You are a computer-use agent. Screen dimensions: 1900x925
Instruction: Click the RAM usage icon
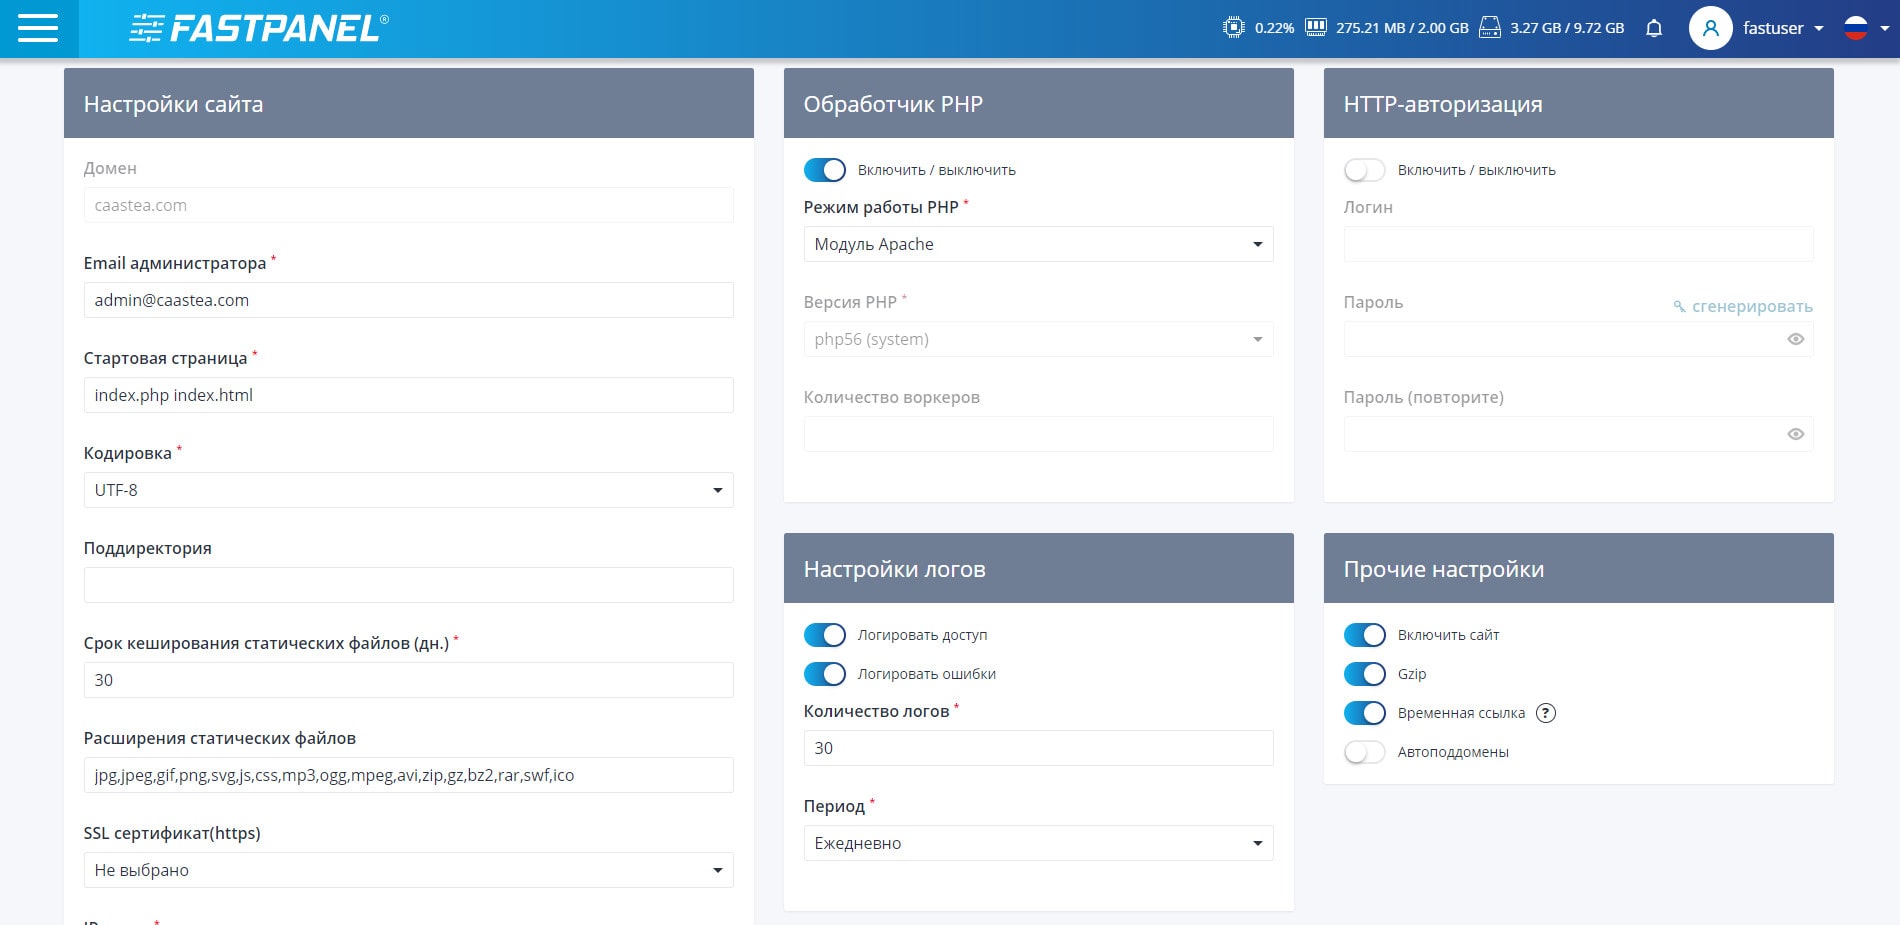coord(1316,27)
